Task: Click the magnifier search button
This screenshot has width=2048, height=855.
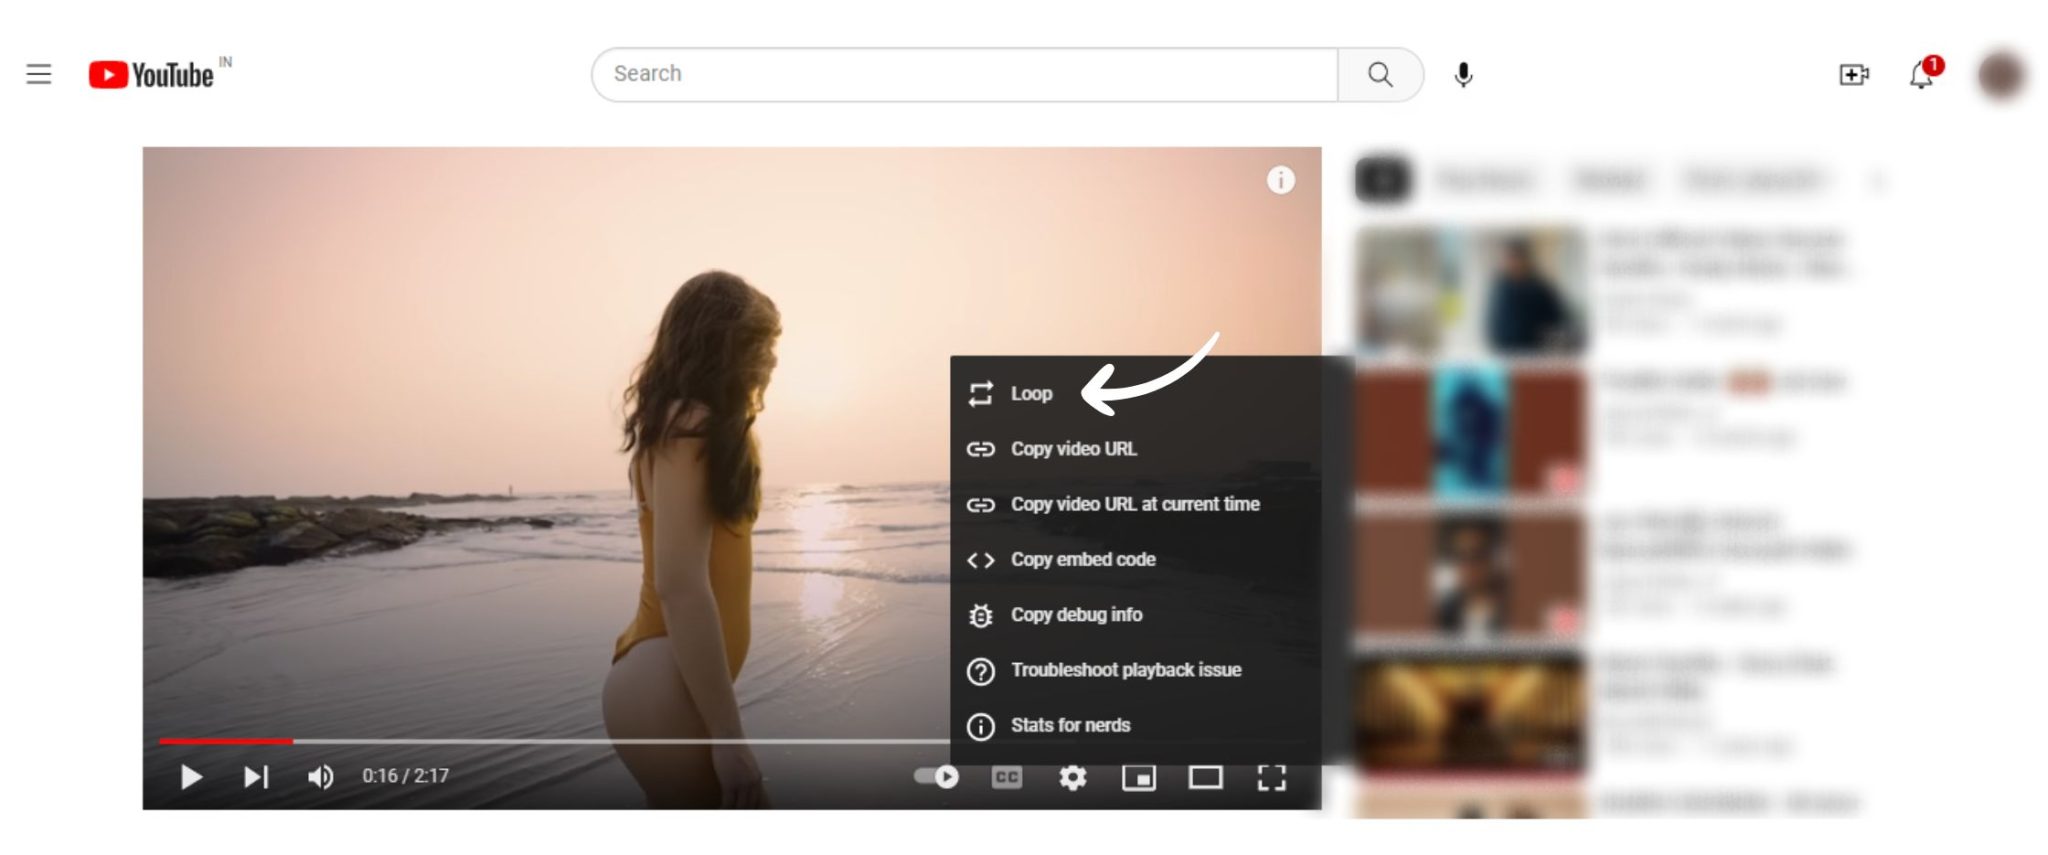Action: pos(1380,74)
